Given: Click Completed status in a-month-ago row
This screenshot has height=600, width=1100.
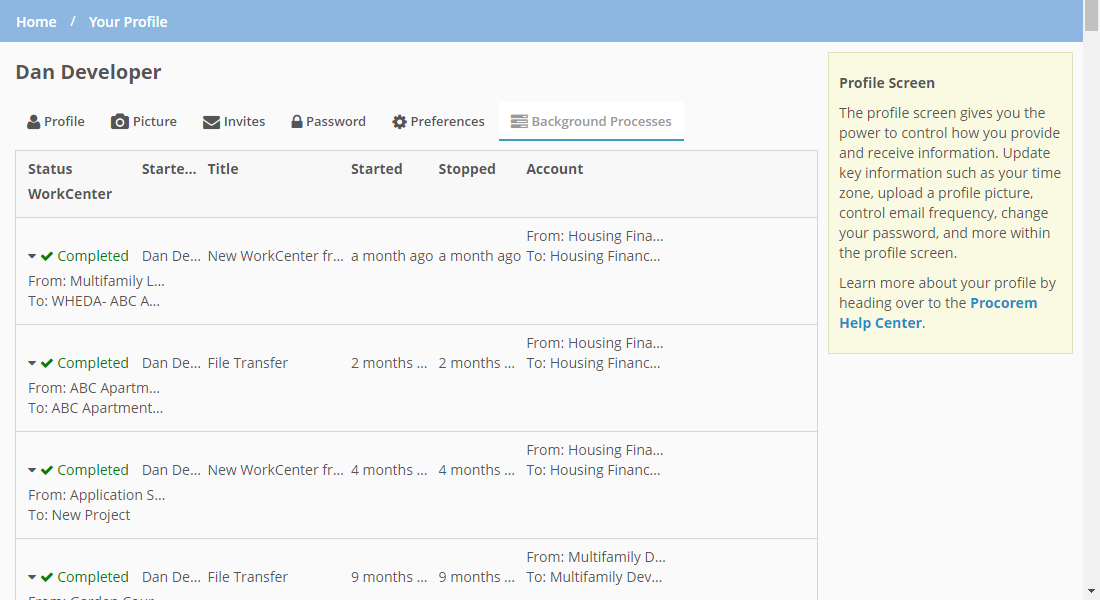Looking at the screenshot, I should 93,256.
